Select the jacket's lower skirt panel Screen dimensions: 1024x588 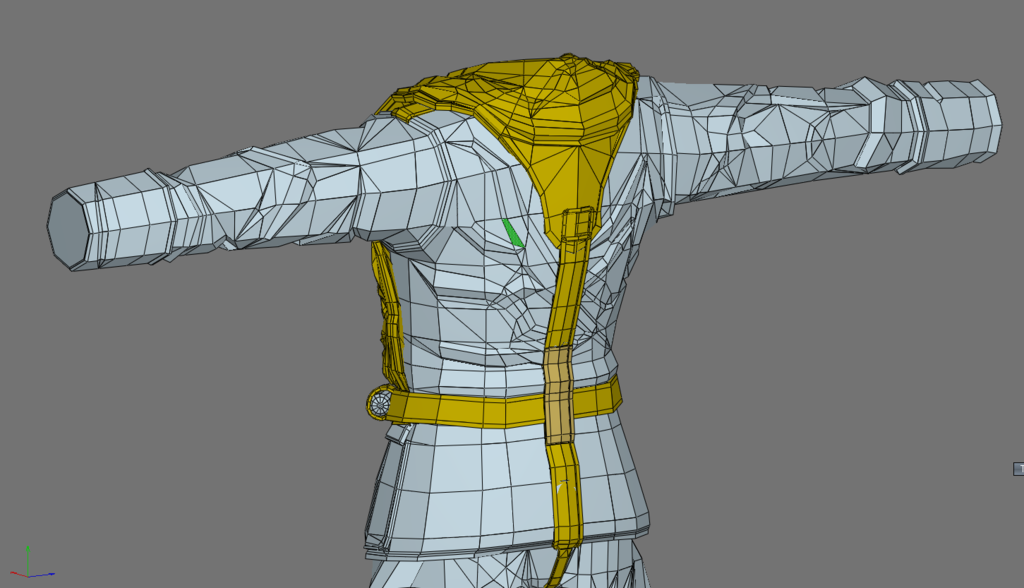470,485
